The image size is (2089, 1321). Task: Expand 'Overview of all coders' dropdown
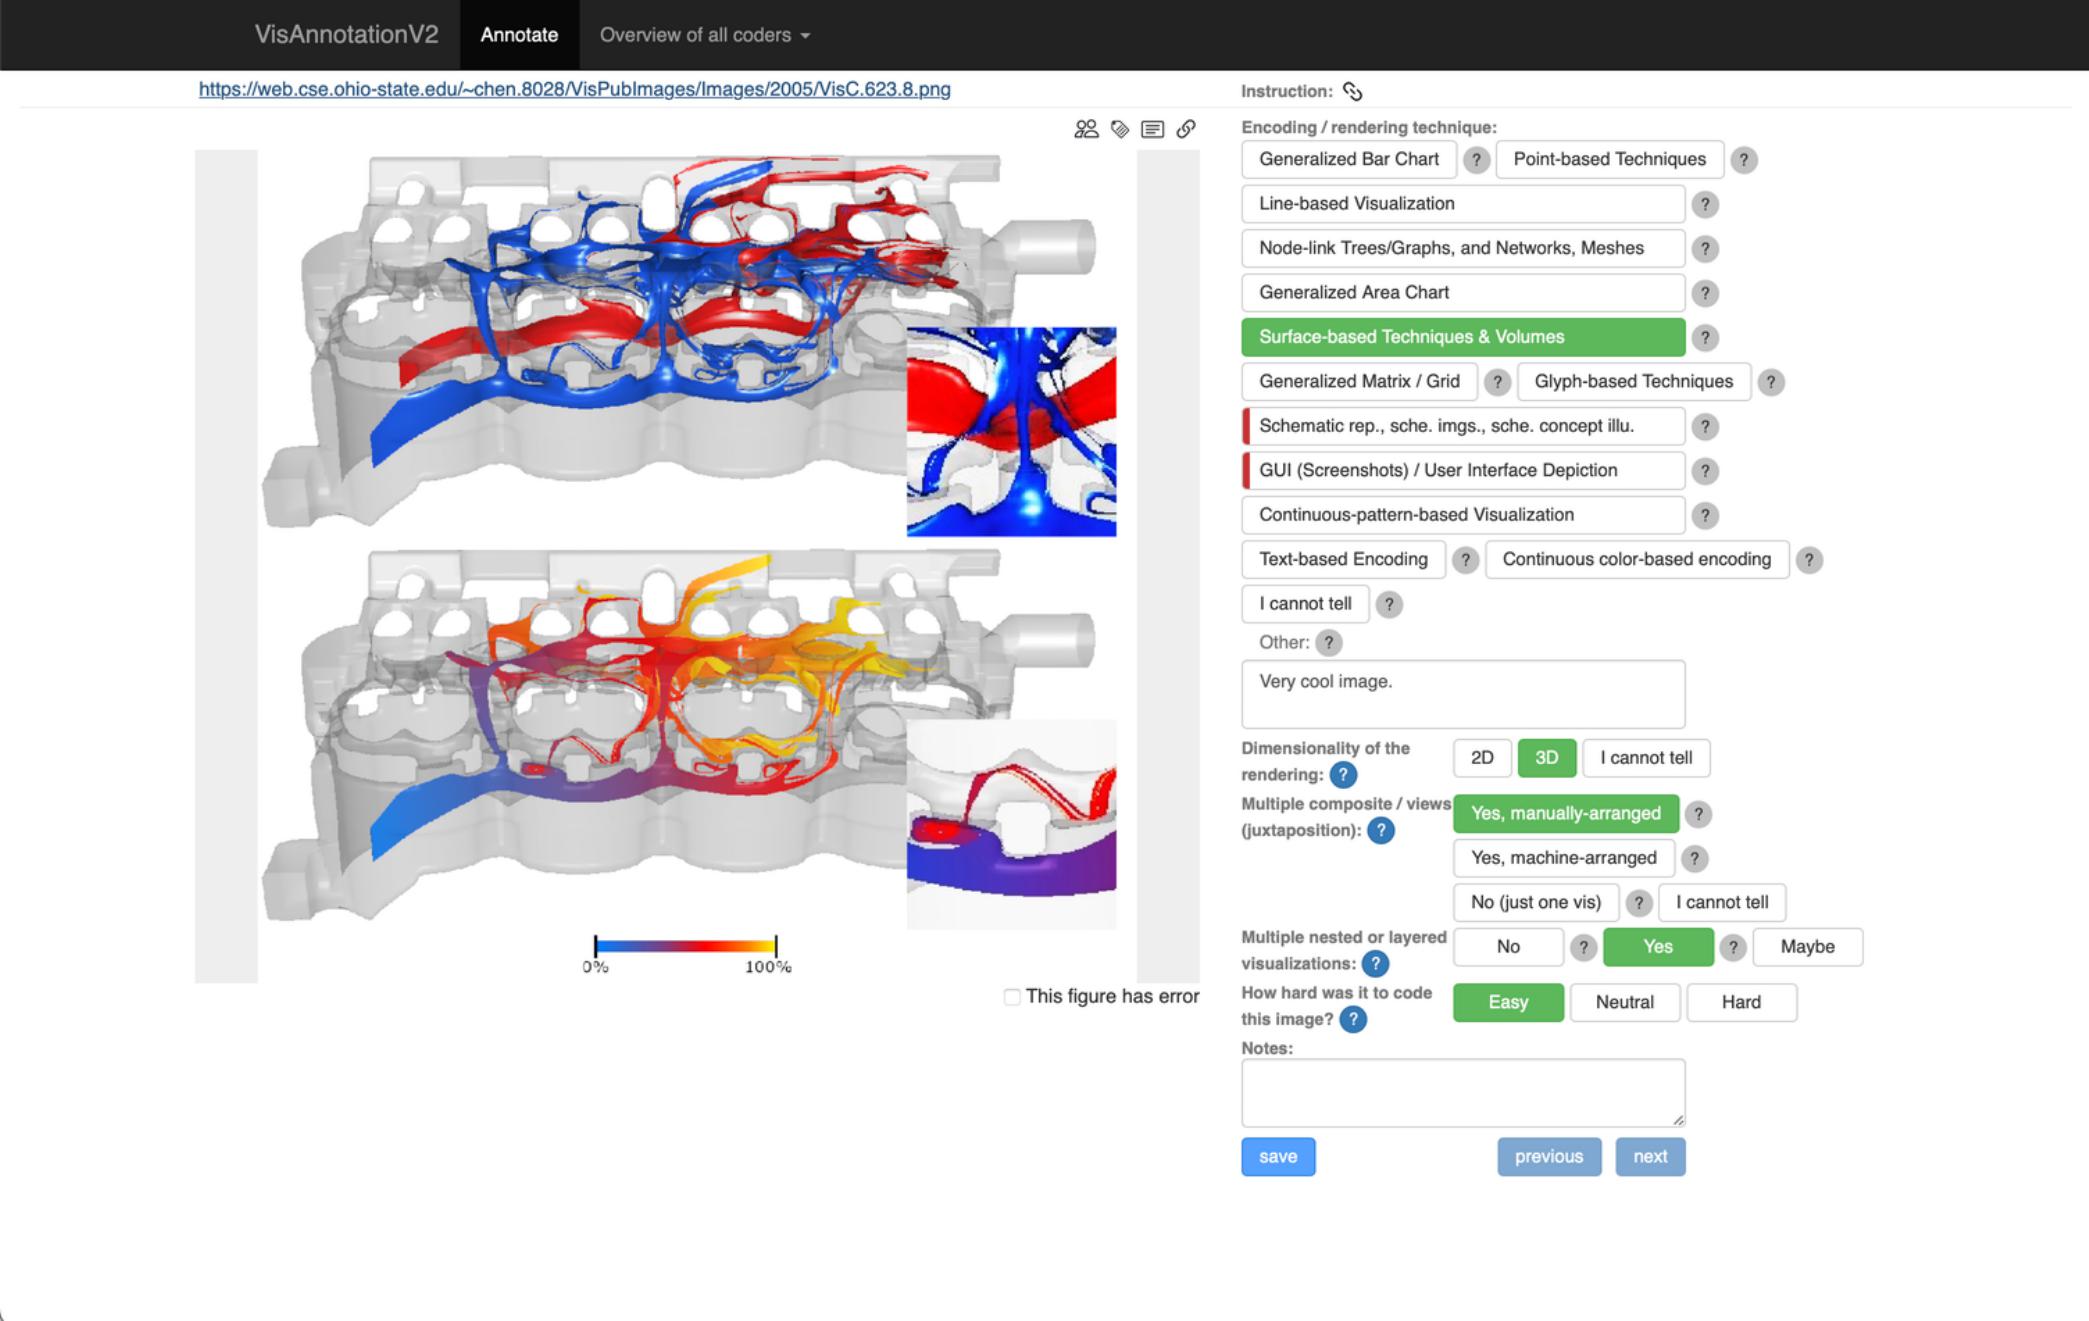[x=705, y=35]
